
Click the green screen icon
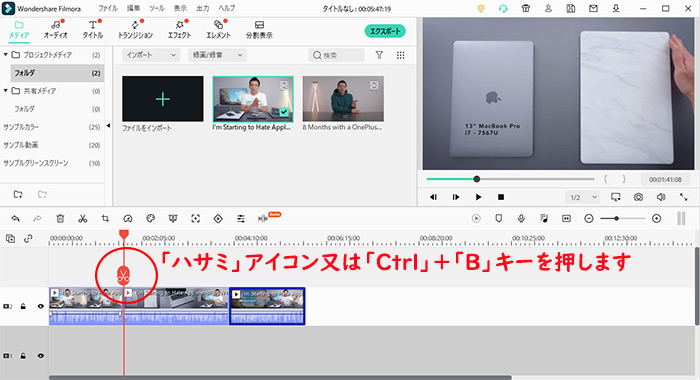coord(173,218)
